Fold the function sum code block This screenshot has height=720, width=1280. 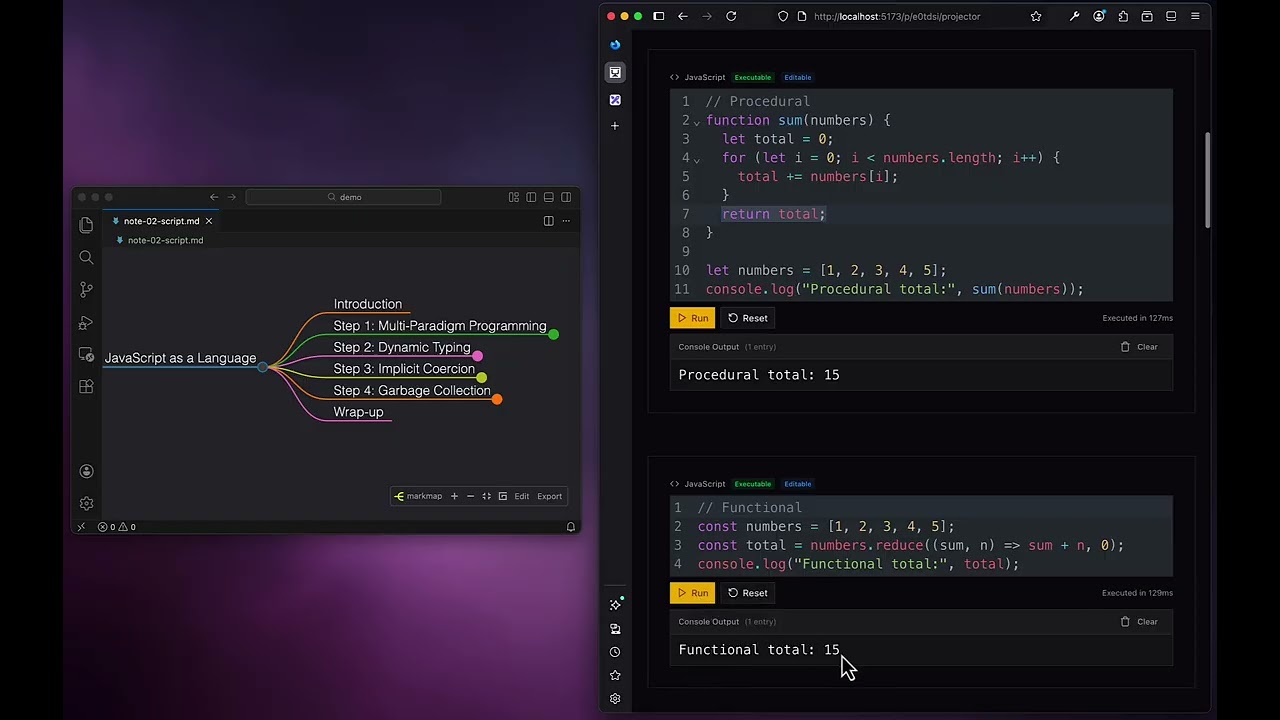tap(697, 121)
